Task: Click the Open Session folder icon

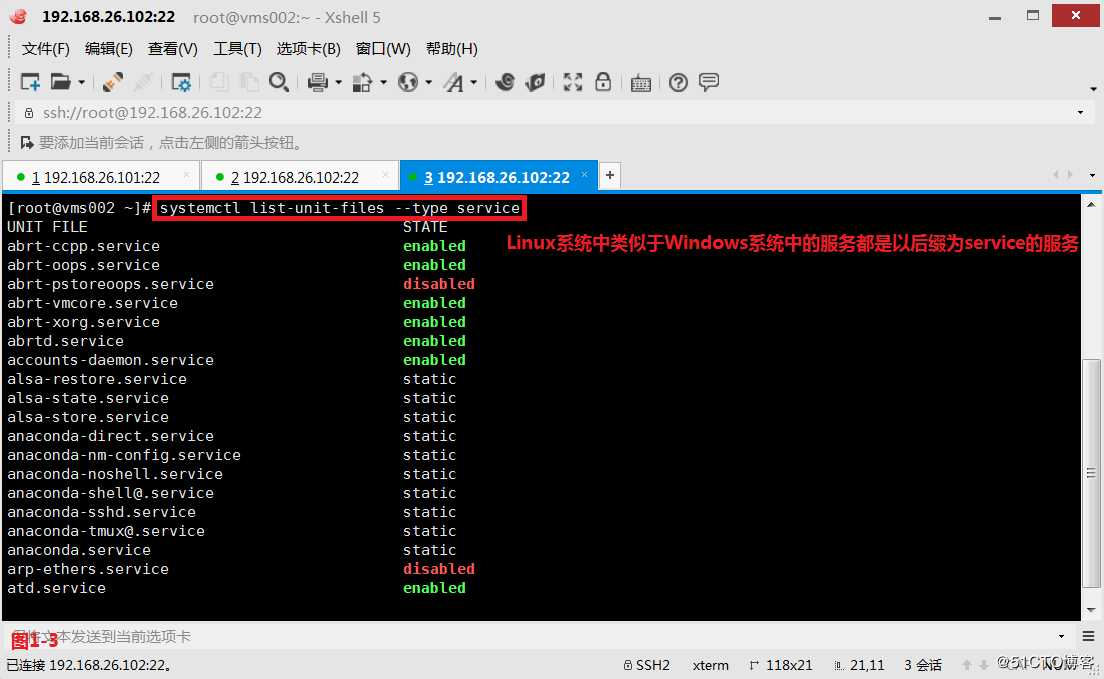Action: (61, 82)
